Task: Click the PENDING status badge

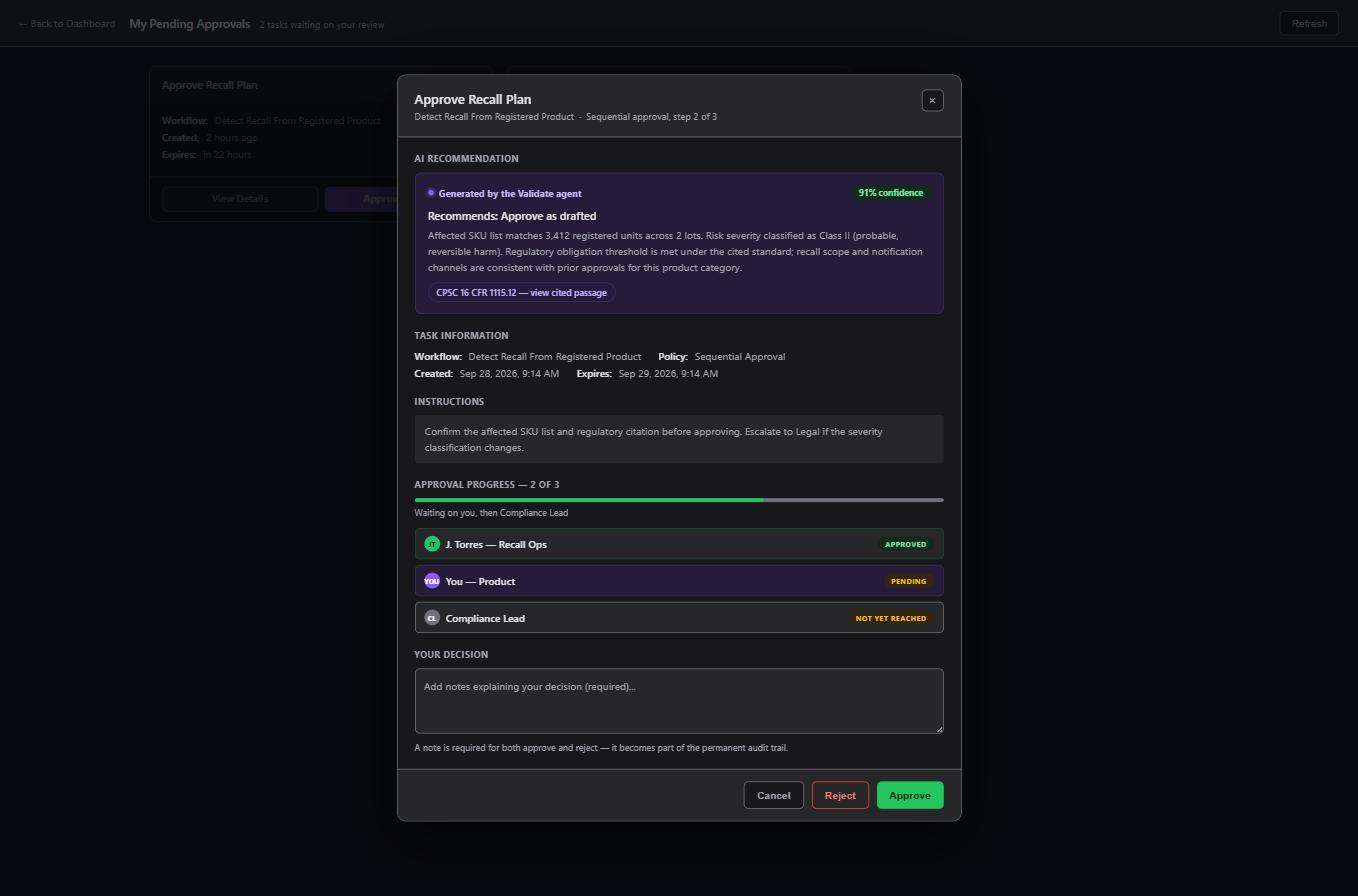Action: click(x=908, y=581)
